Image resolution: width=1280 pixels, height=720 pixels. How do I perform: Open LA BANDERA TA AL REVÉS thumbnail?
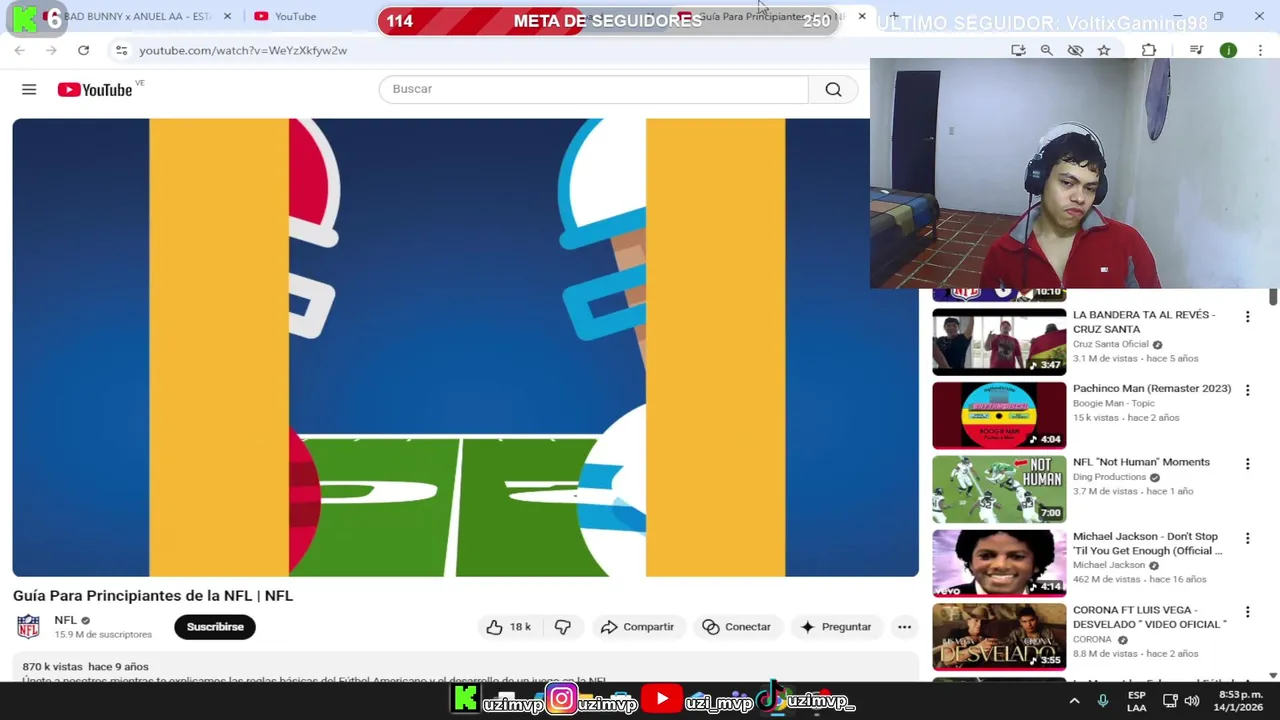point(999,342)
